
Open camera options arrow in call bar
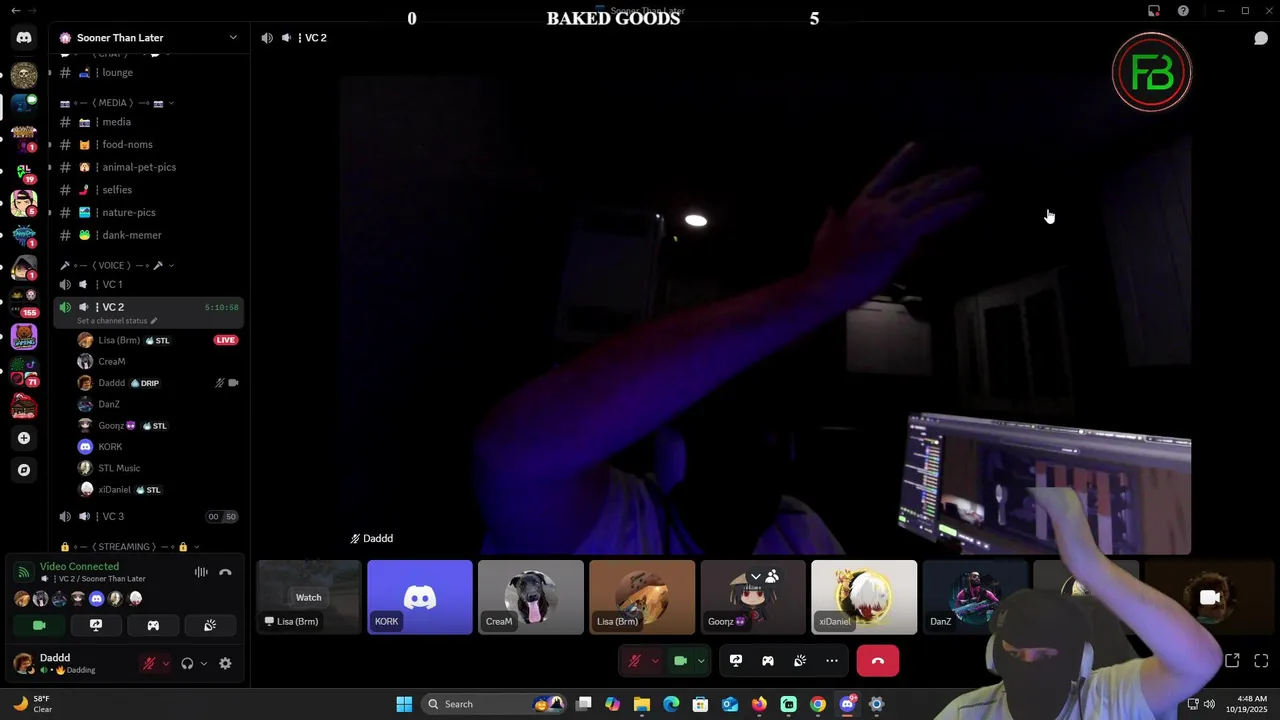point(701,661)
